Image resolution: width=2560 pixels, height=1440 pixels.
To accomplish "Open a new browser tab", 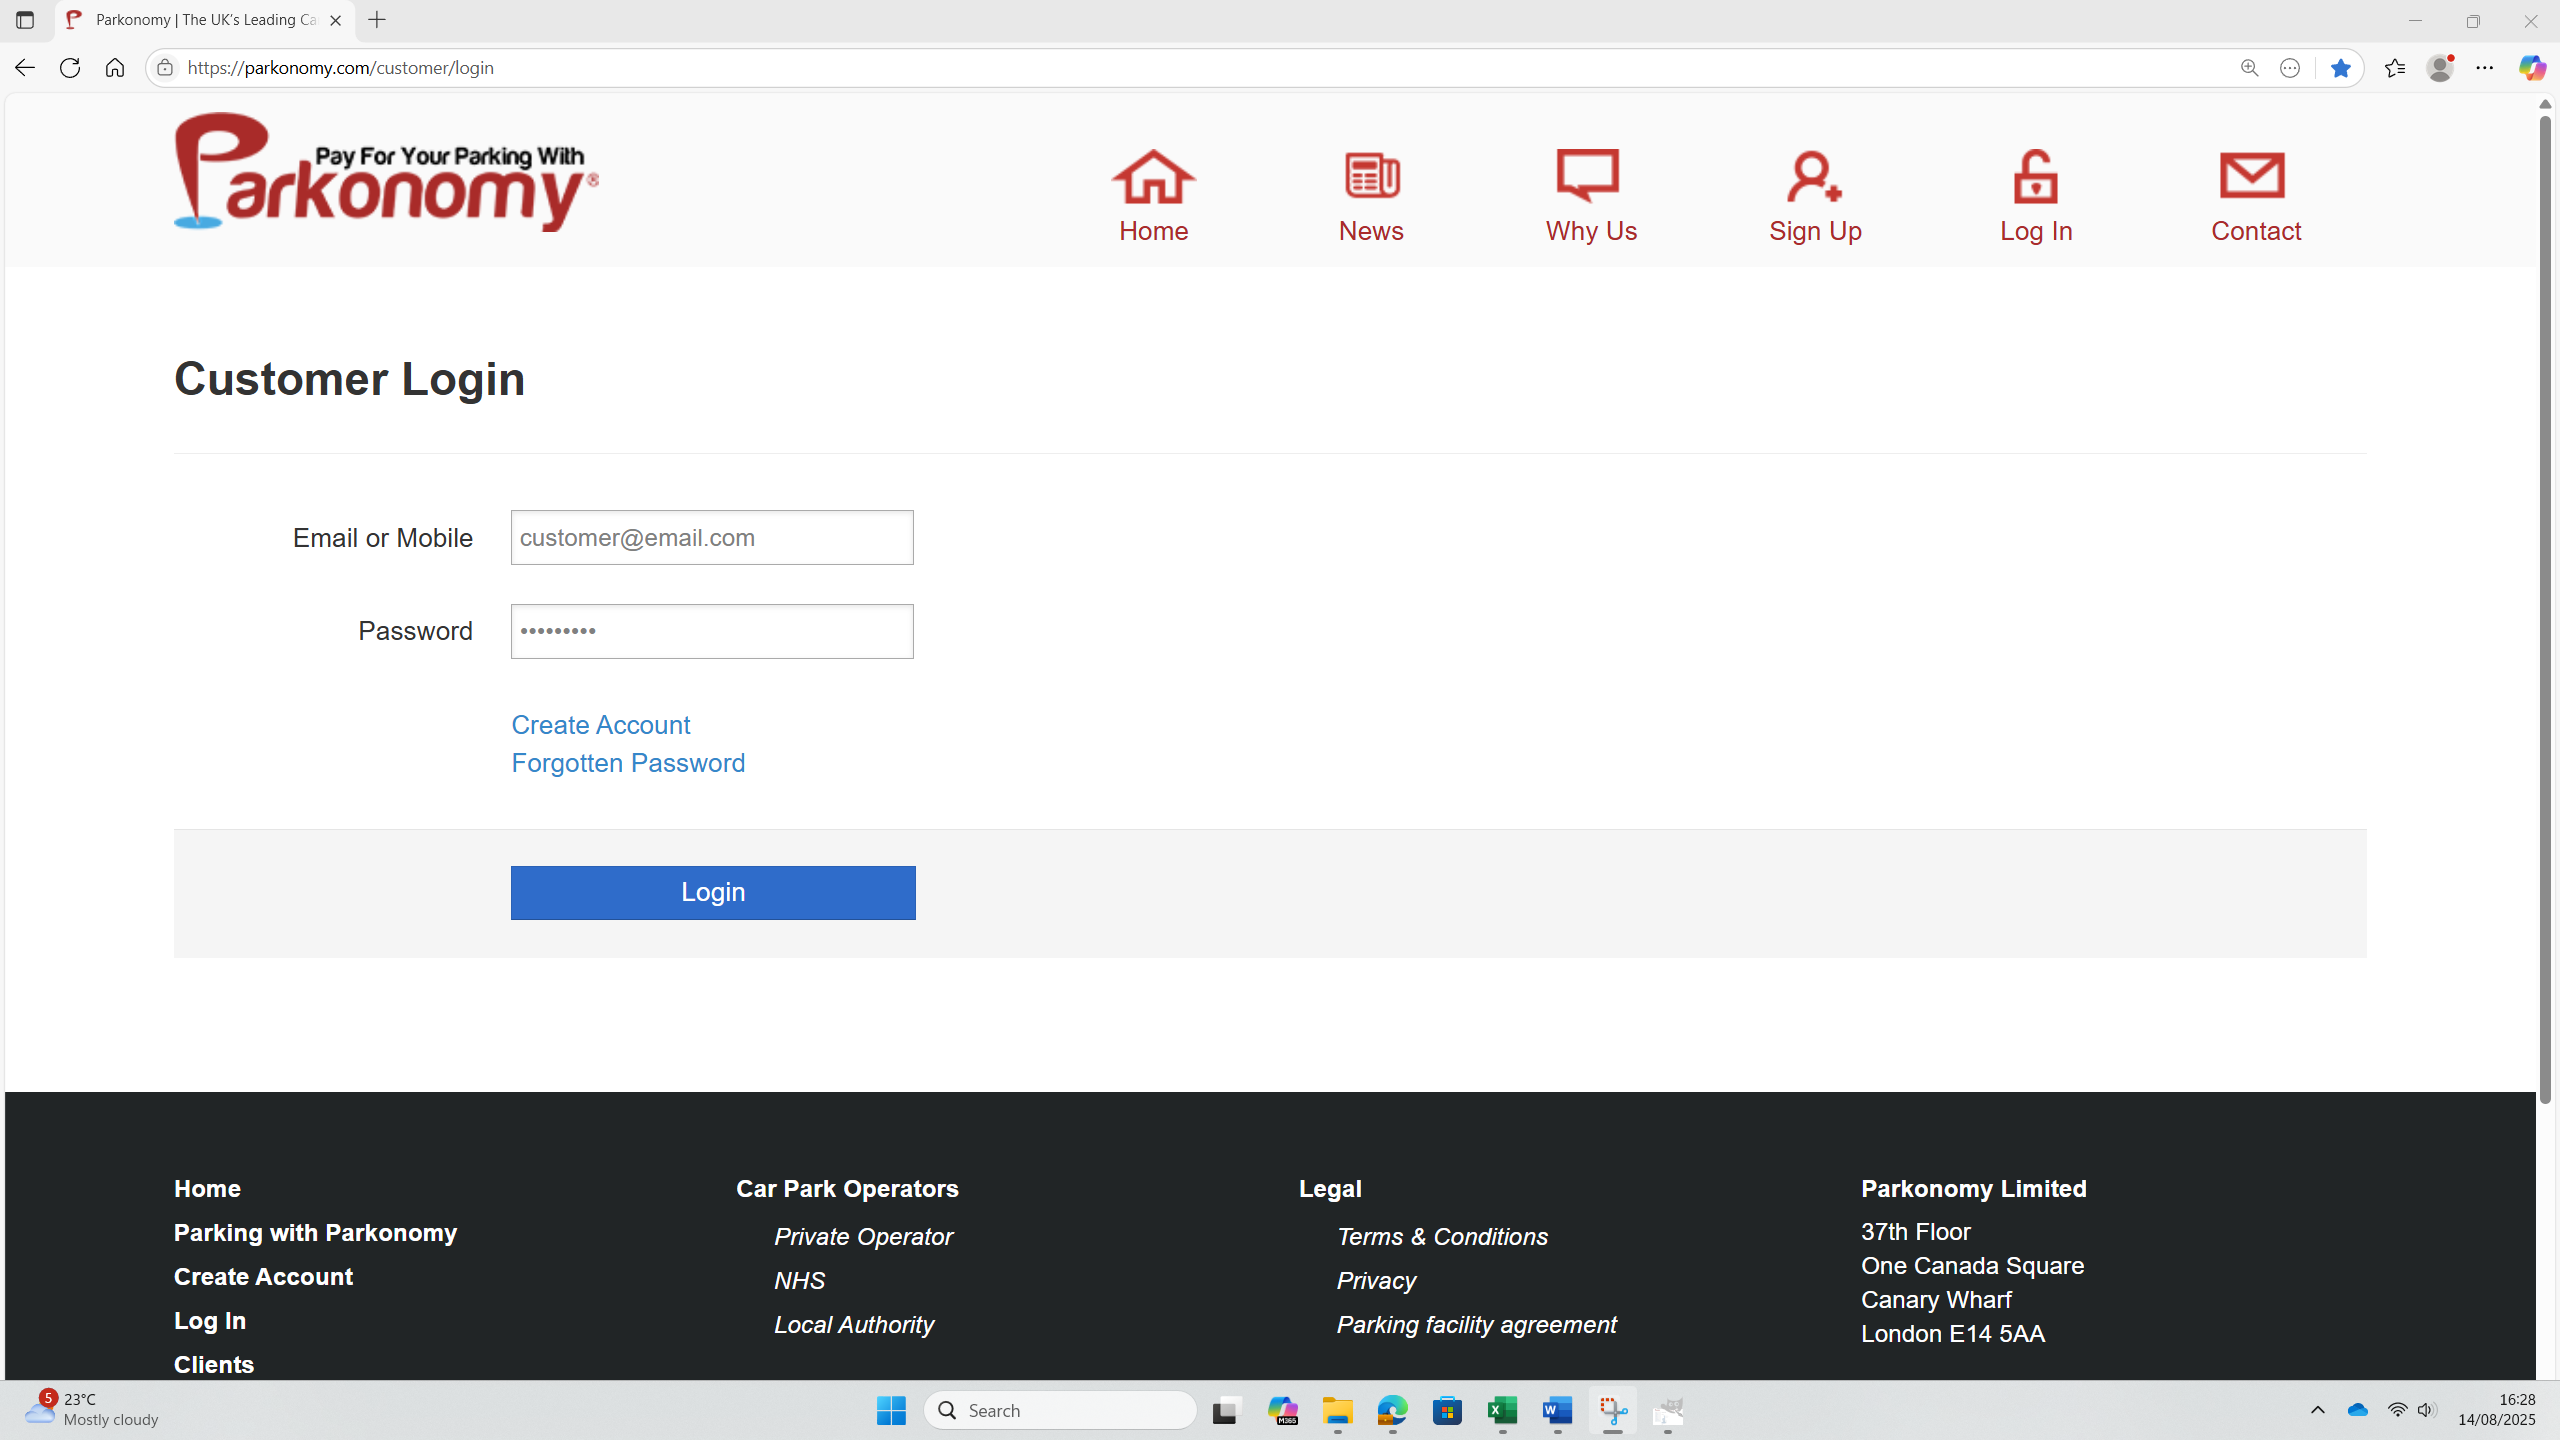I will [377, 20].
